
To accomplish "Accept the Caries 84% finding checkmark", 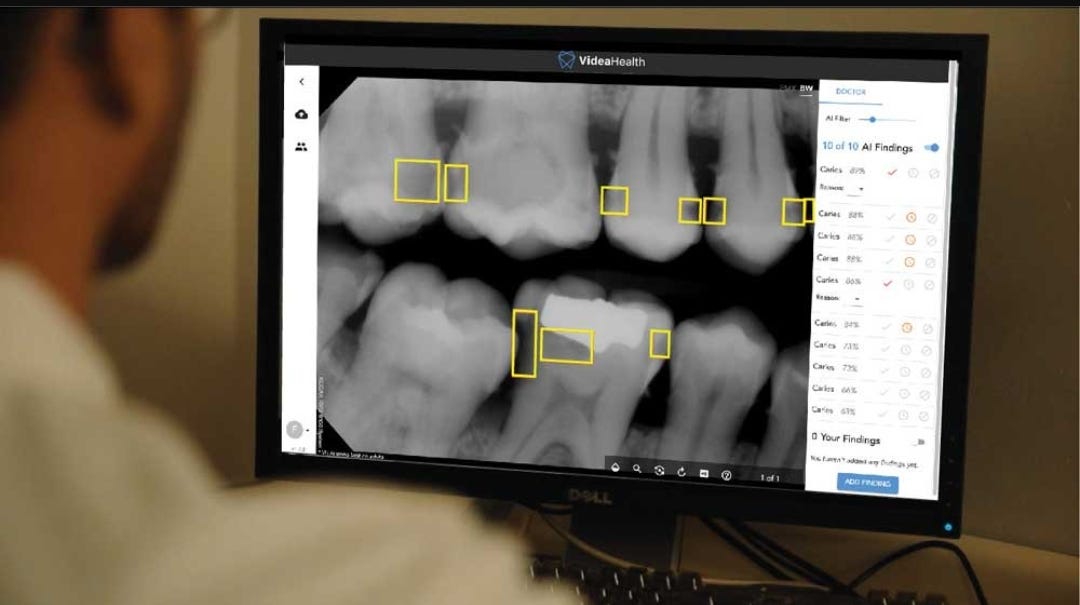I will coord(886,327).
